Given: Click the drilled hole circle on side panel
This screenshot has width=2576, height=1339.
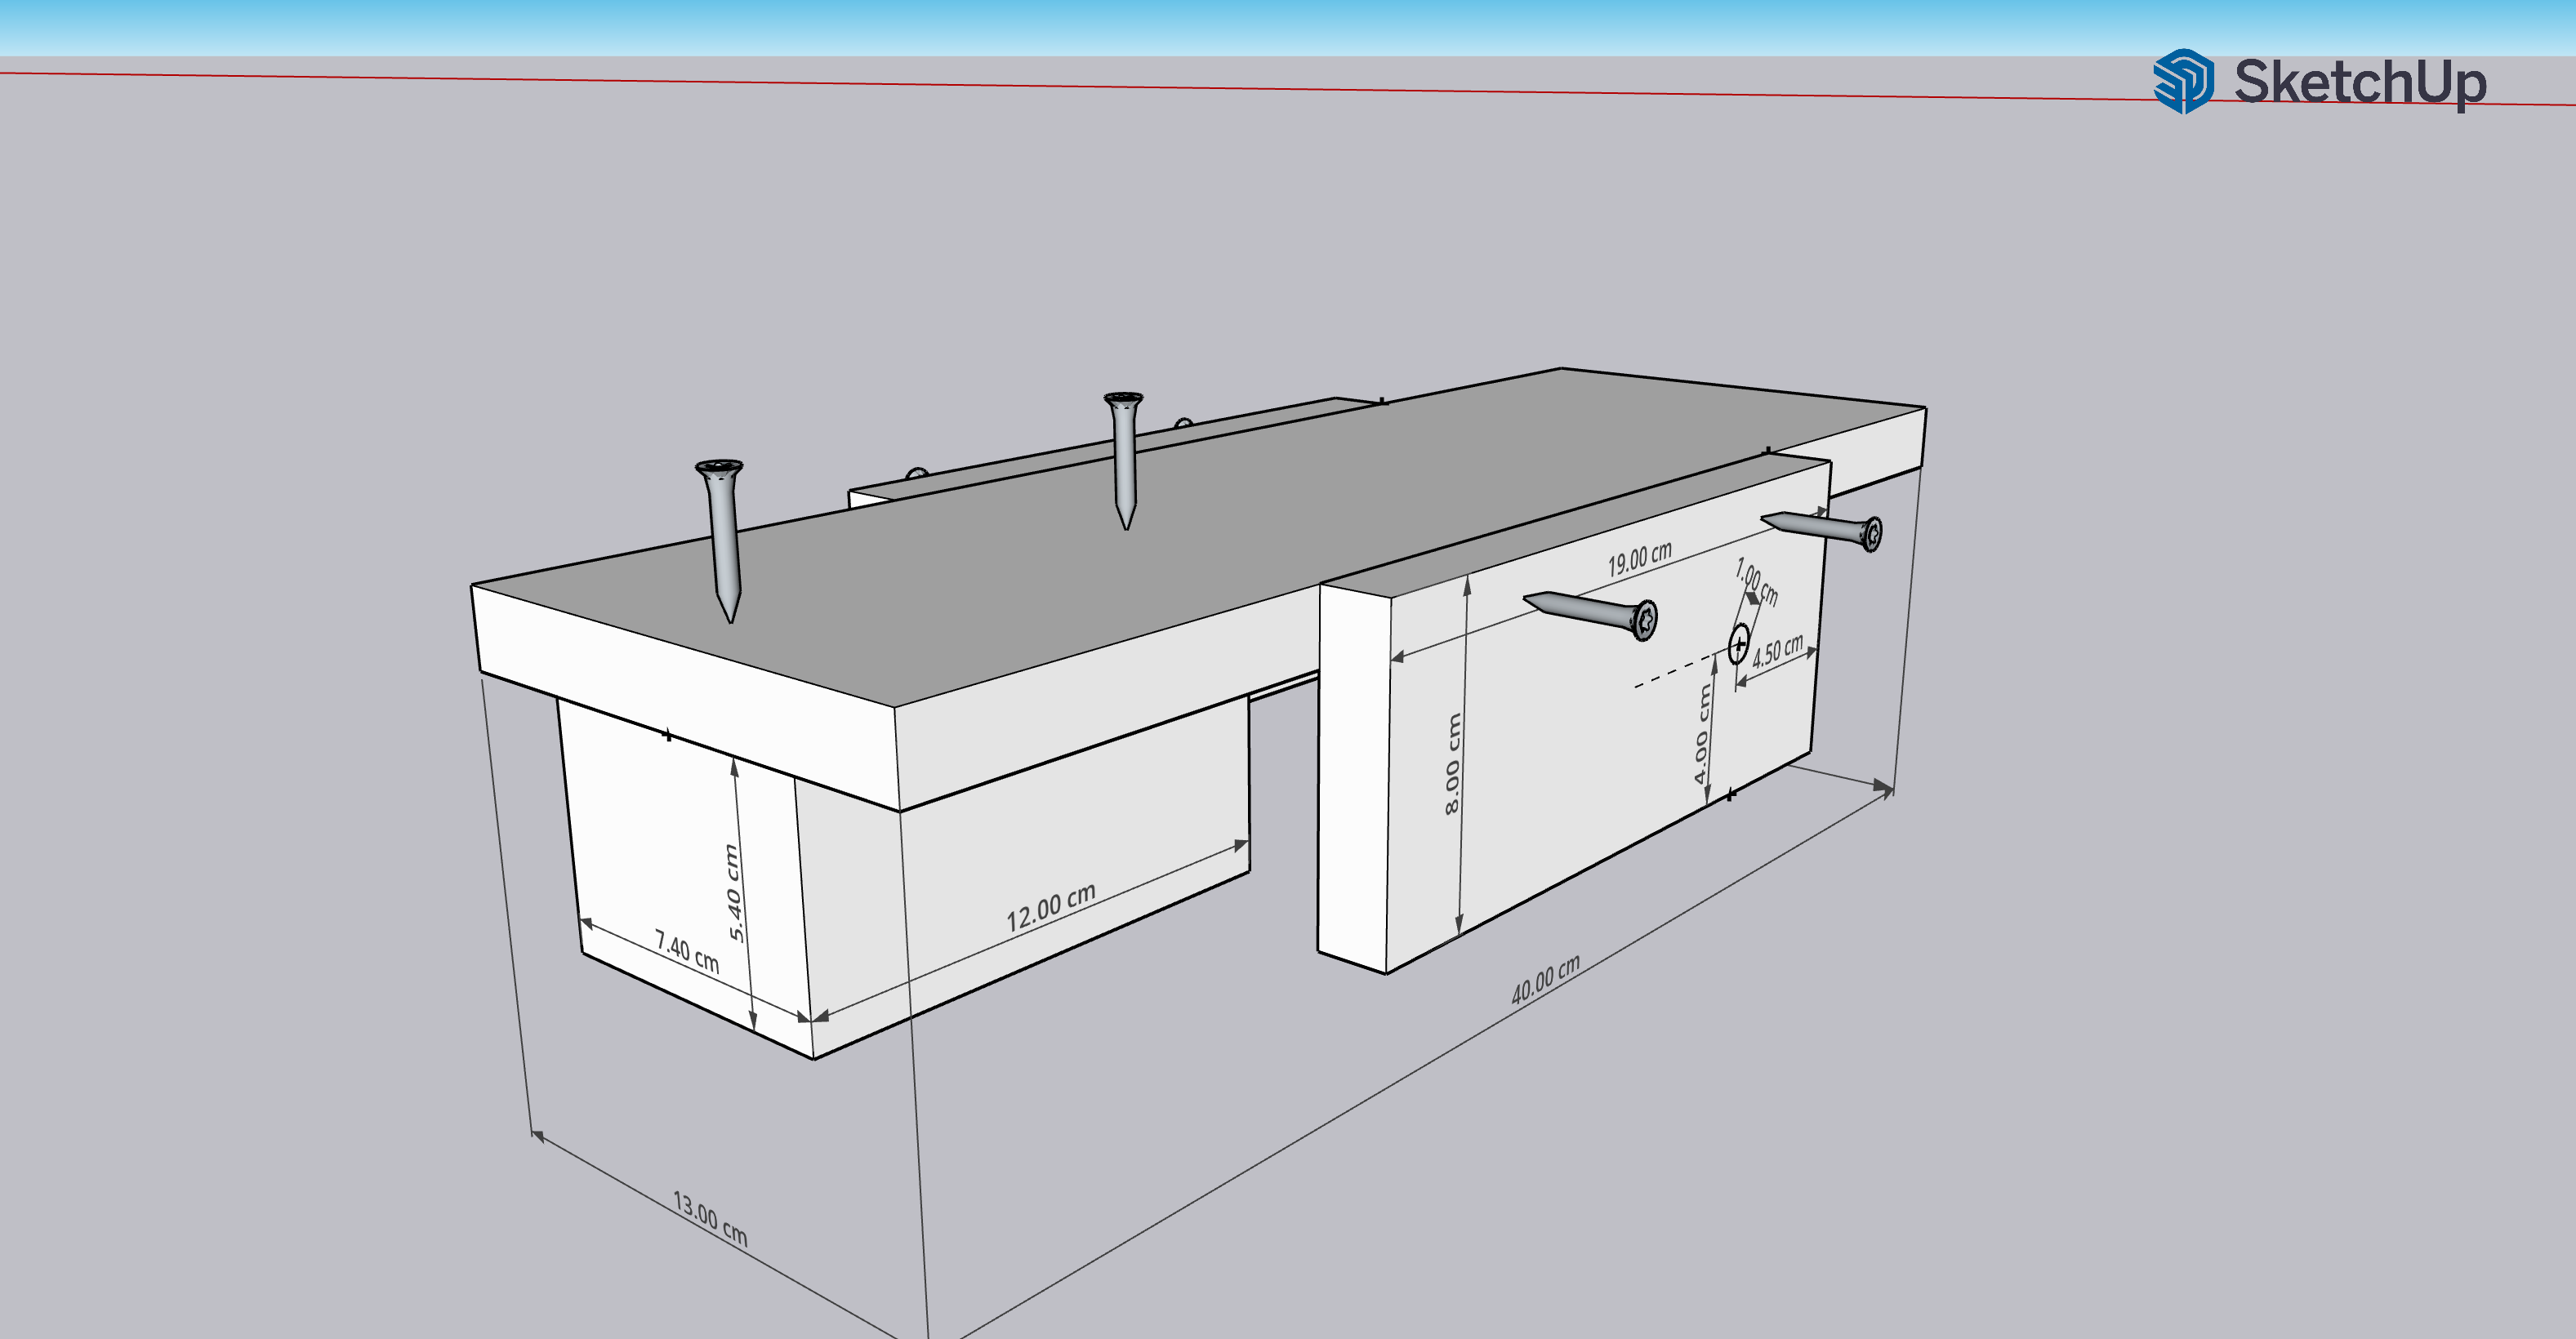Looking at the screenshot, I should (x=1739, y=643).
